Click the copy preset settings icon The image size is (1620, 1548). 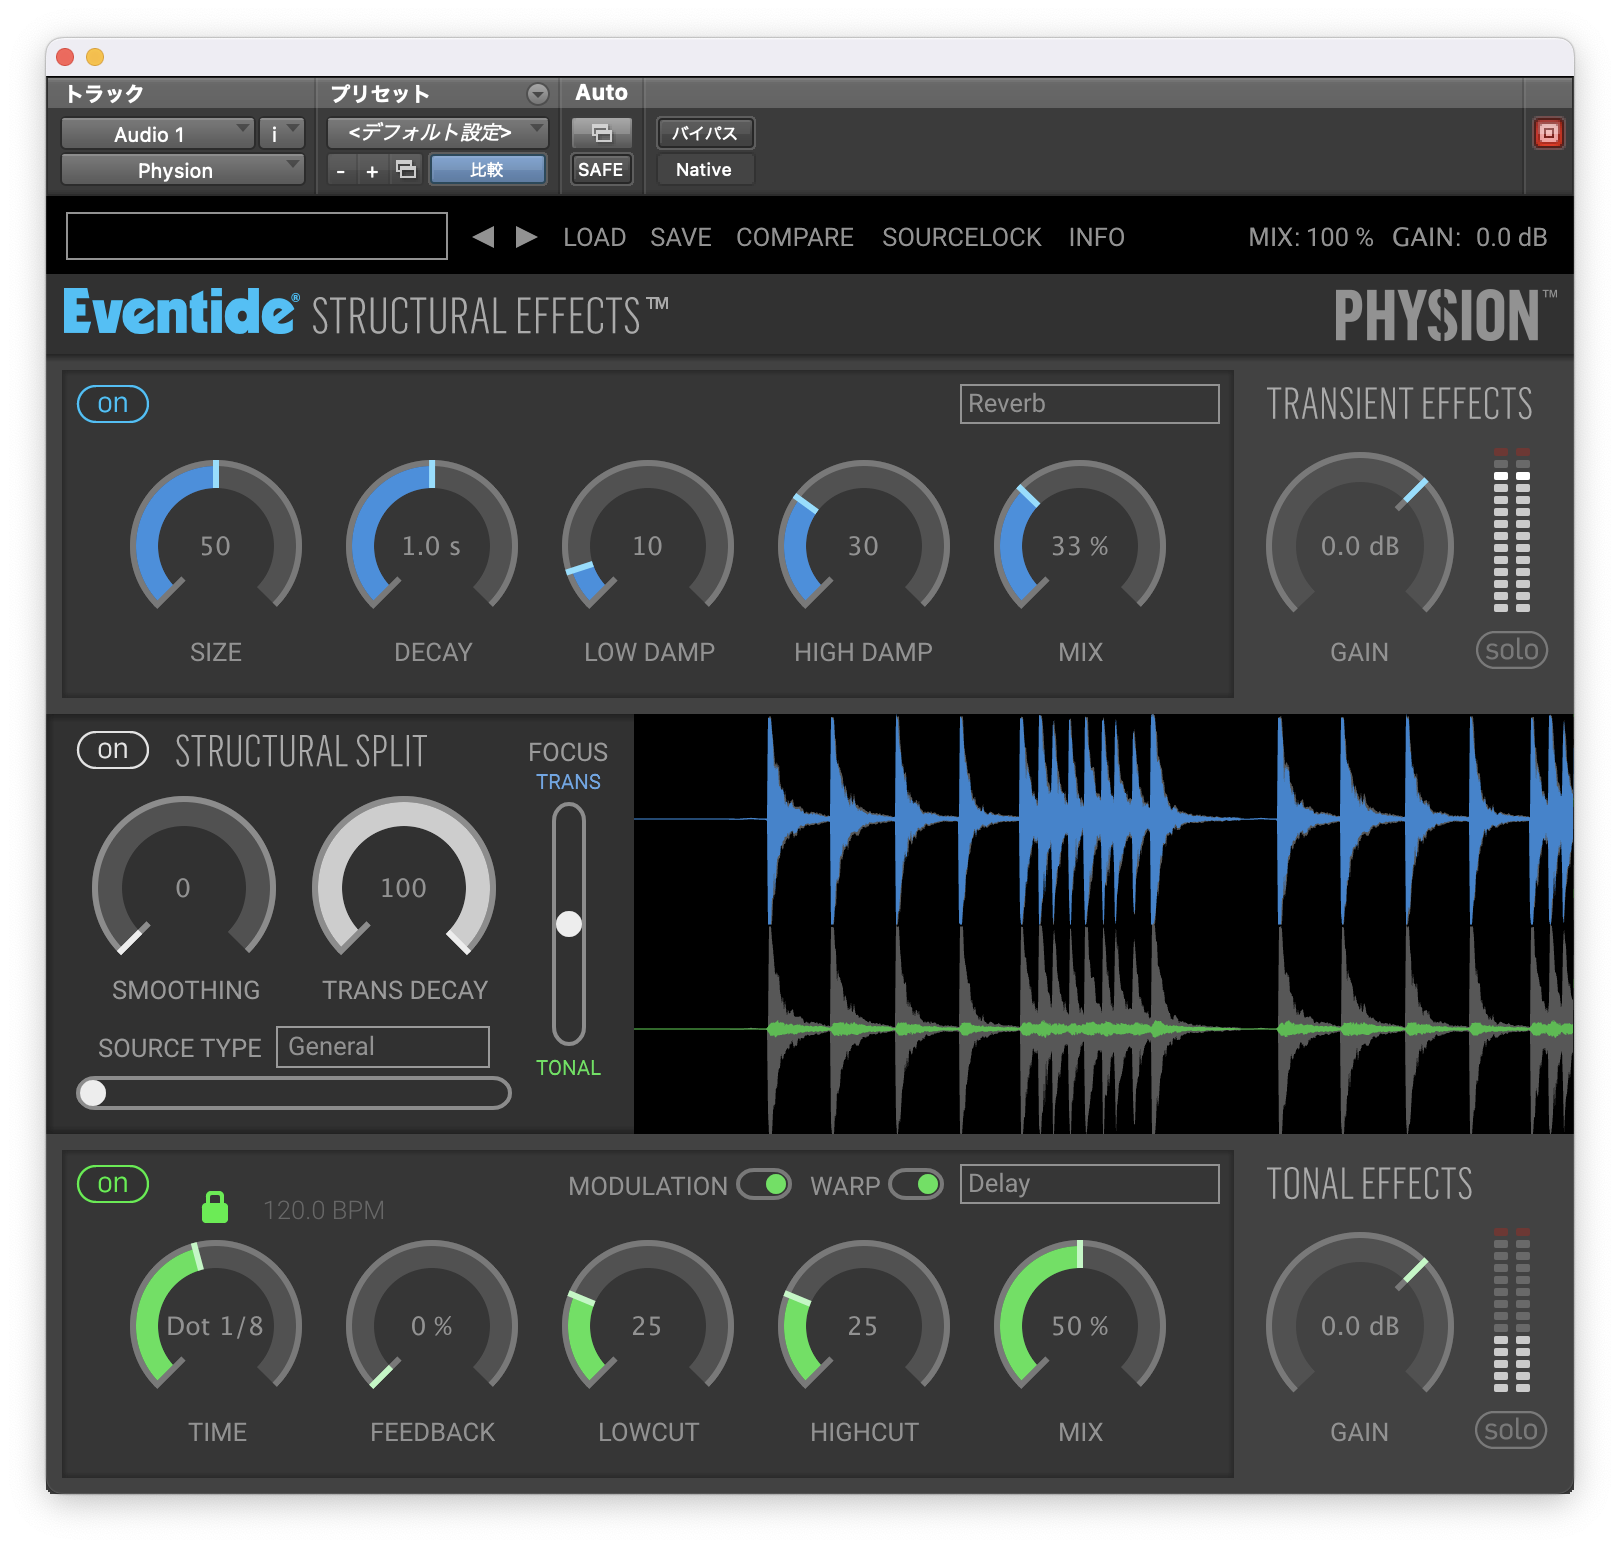click(x=406, y=170)
